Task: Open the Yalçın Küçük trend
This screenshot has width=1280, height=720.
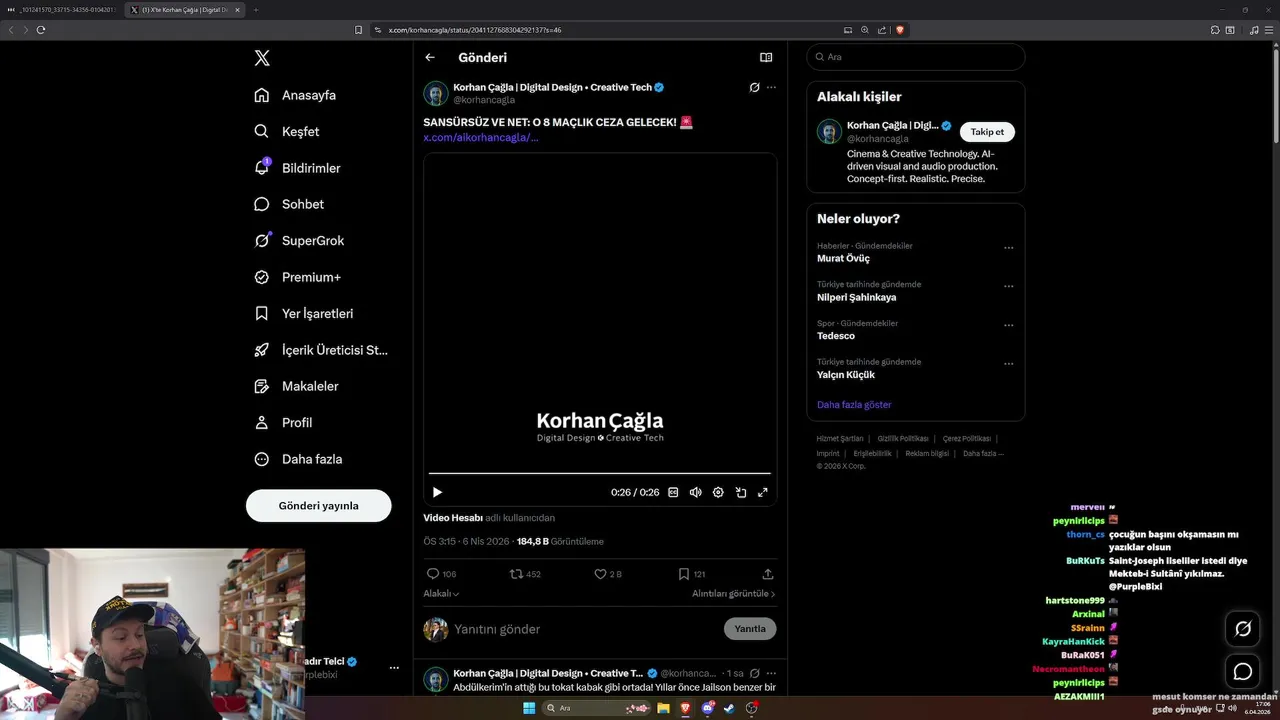Action: pyautogui.click(x=846, y=375)
